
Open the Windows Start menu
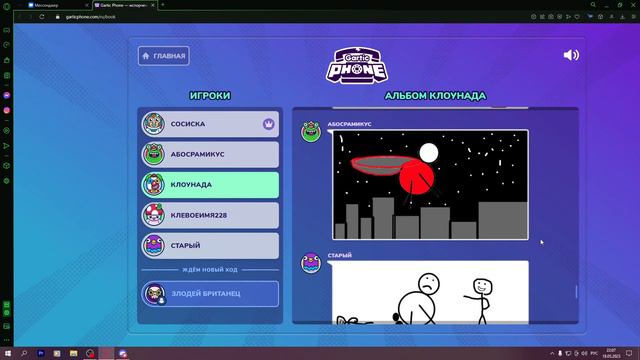point(7,353)
